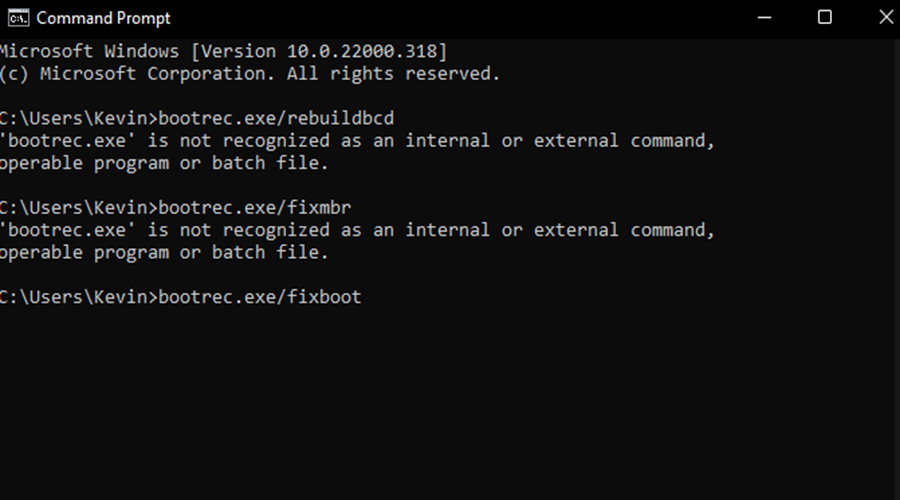Viewport: 900px width, 500px height.
Task: Click the word fixboot in last command
Action: (324, 297)
